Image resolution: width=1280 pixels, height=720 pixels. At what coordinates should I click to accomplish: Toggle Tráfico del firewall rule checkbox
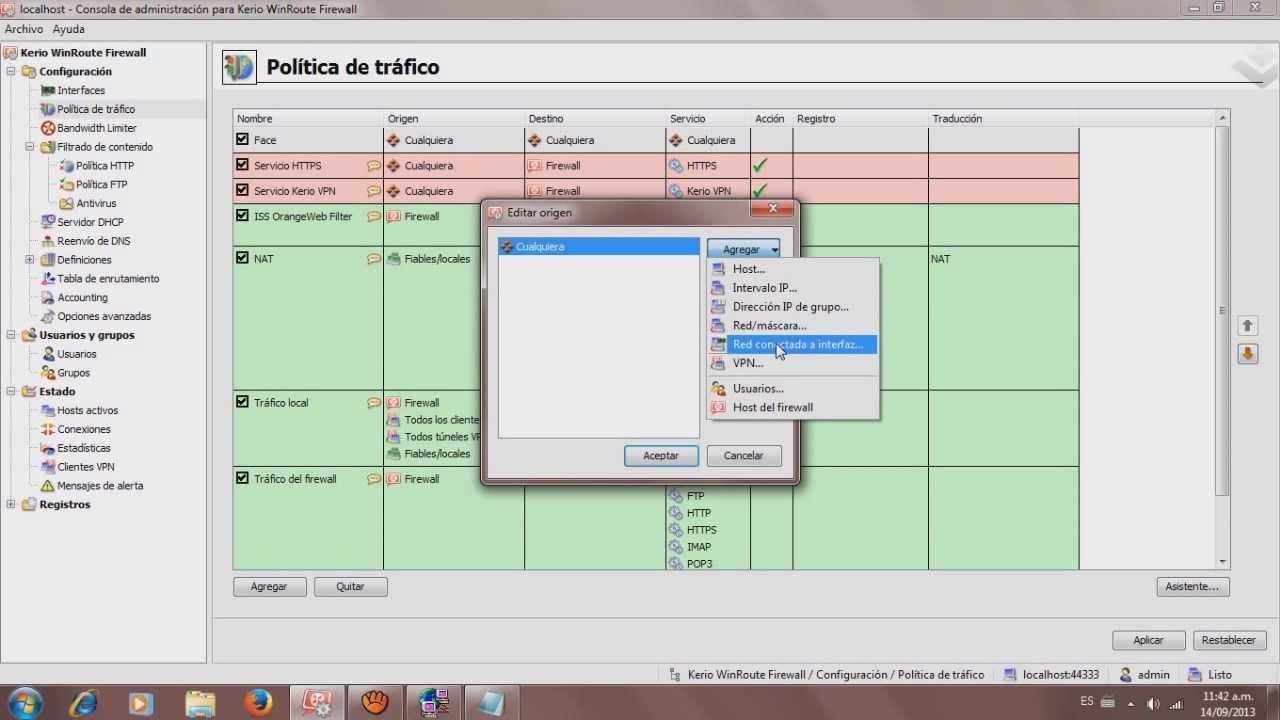[242, 478]
